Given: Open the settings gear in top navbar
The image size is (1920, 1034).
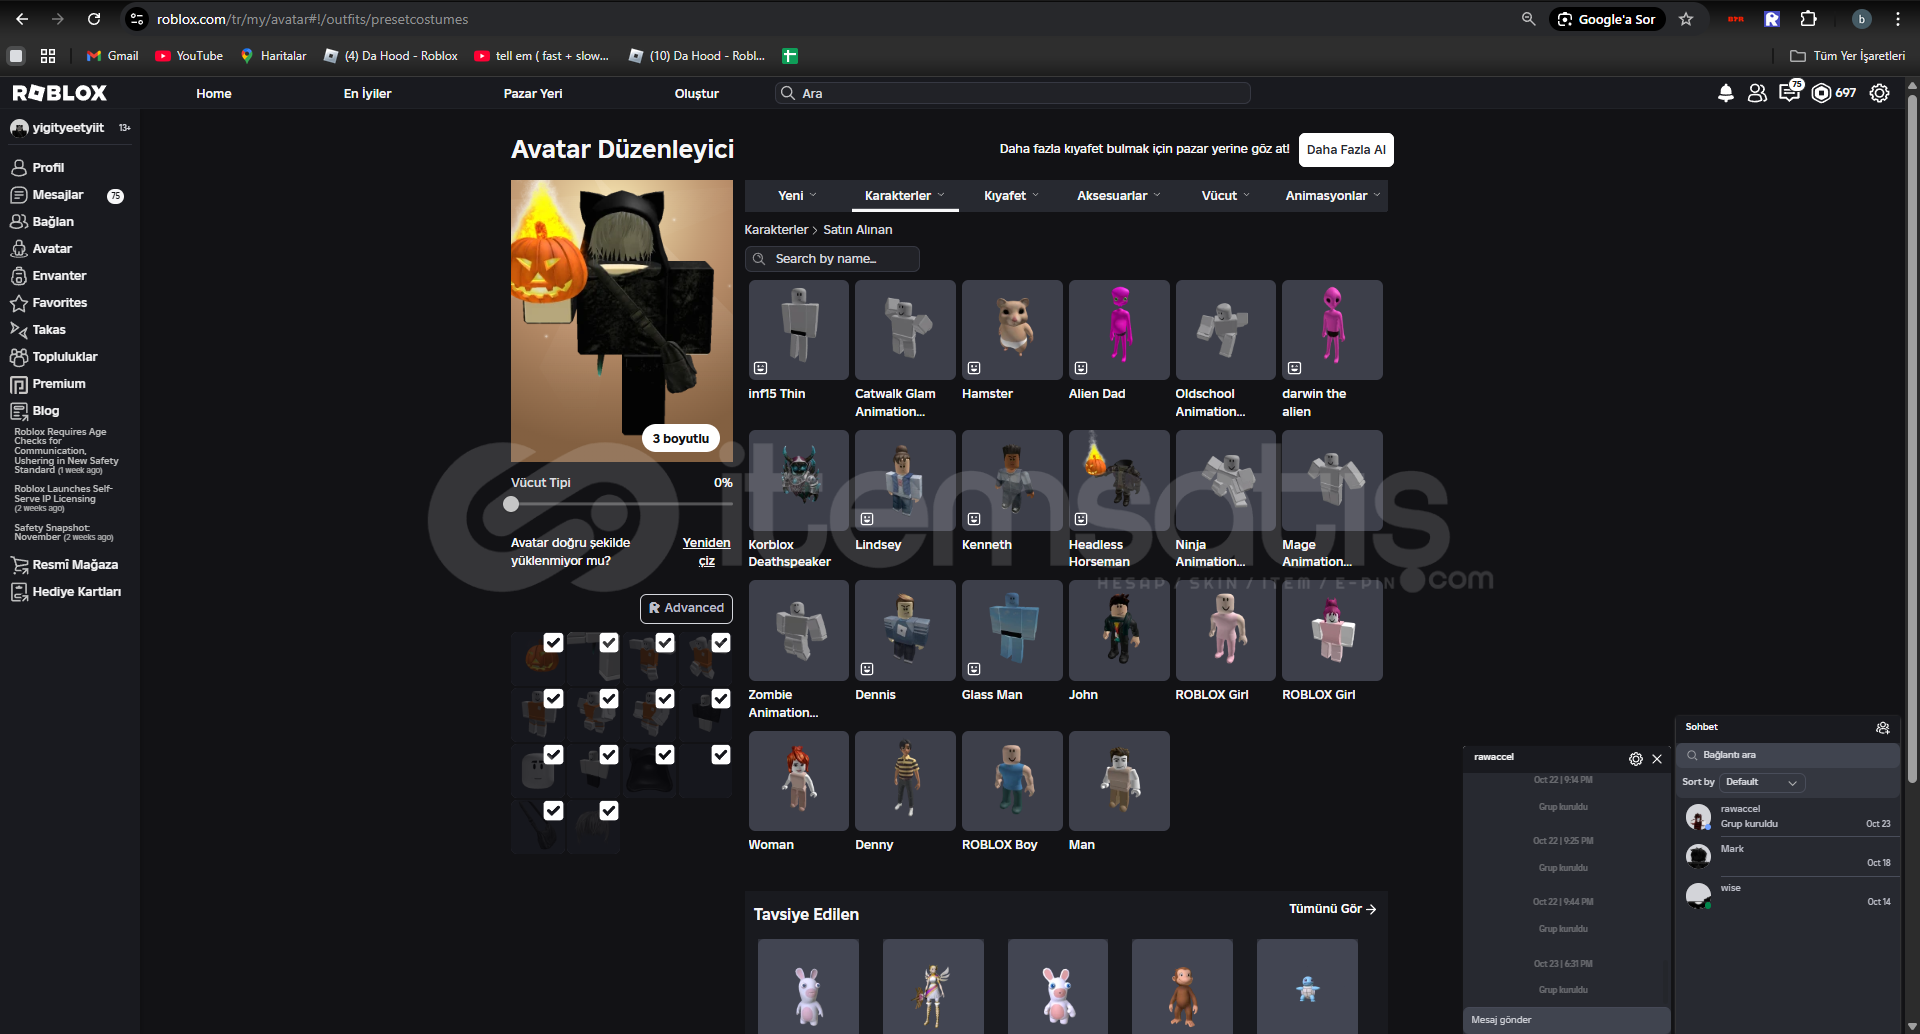Looking at the screenshot, I should pyautogui.click(x=1879, y=93).
